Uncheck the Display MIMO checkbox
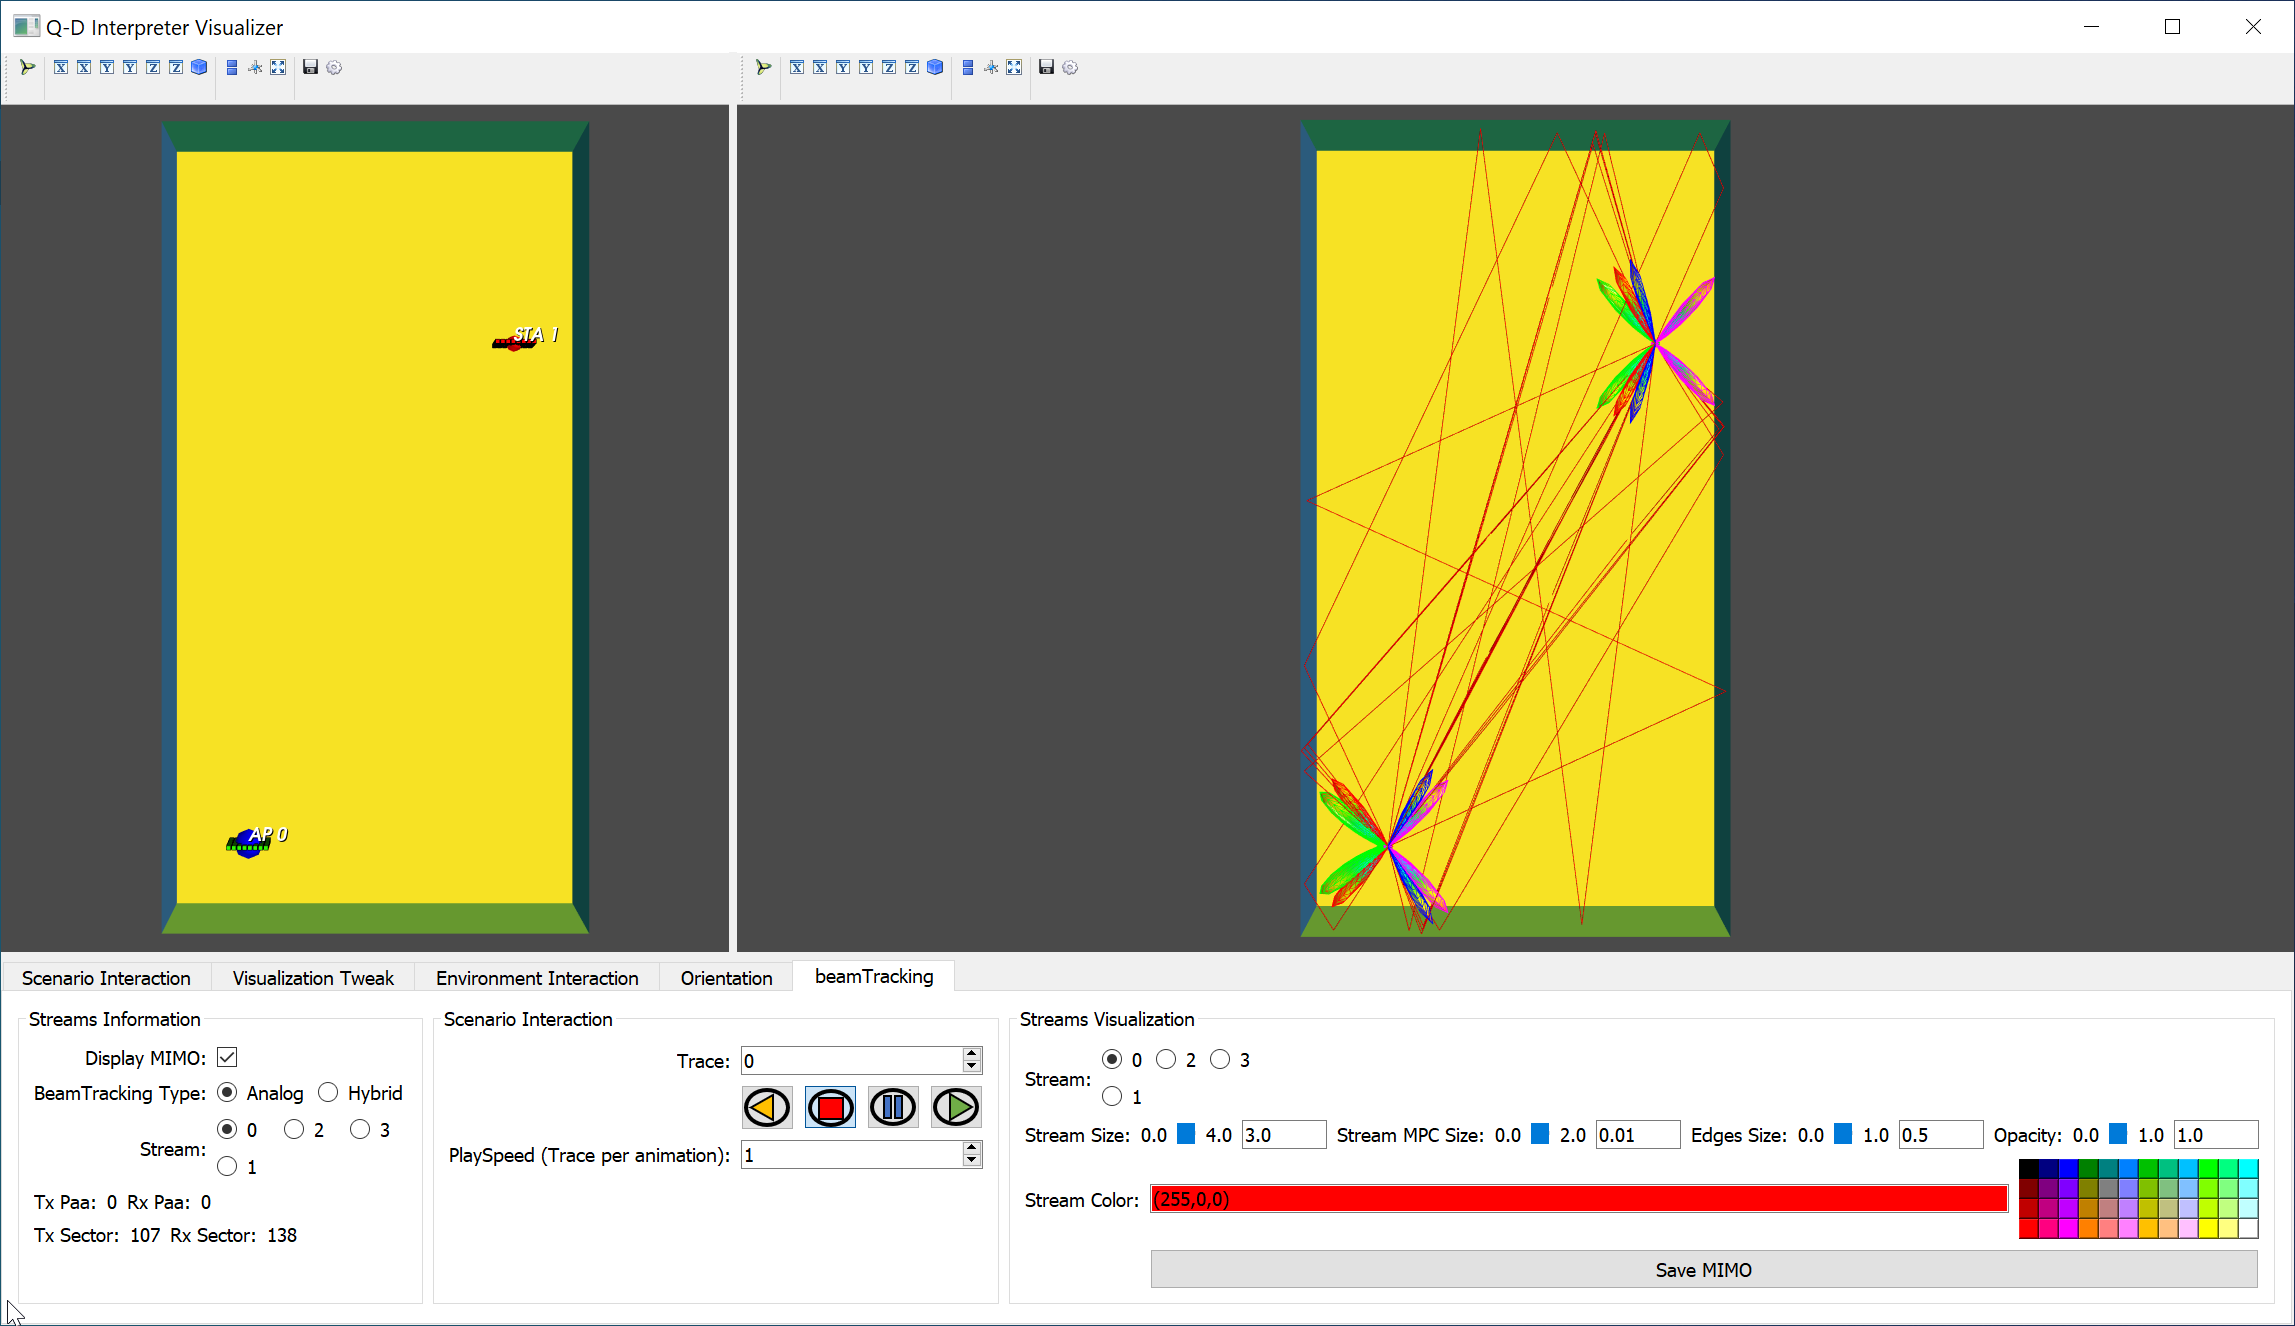This screenshot has height=1326, width=2295. pos(227,1057)
